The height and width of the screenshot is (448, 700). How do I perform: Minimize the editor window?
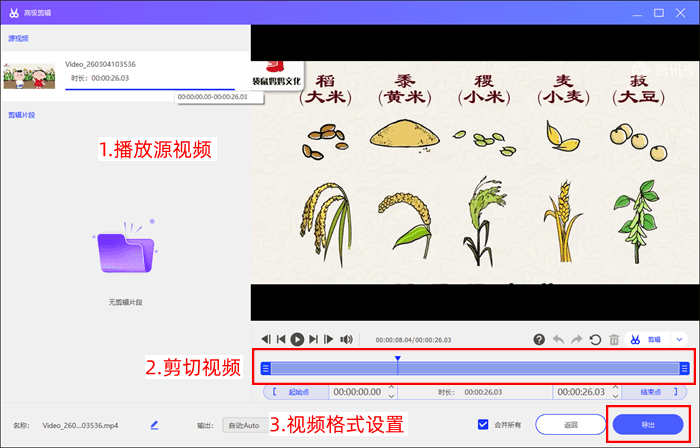637,13
